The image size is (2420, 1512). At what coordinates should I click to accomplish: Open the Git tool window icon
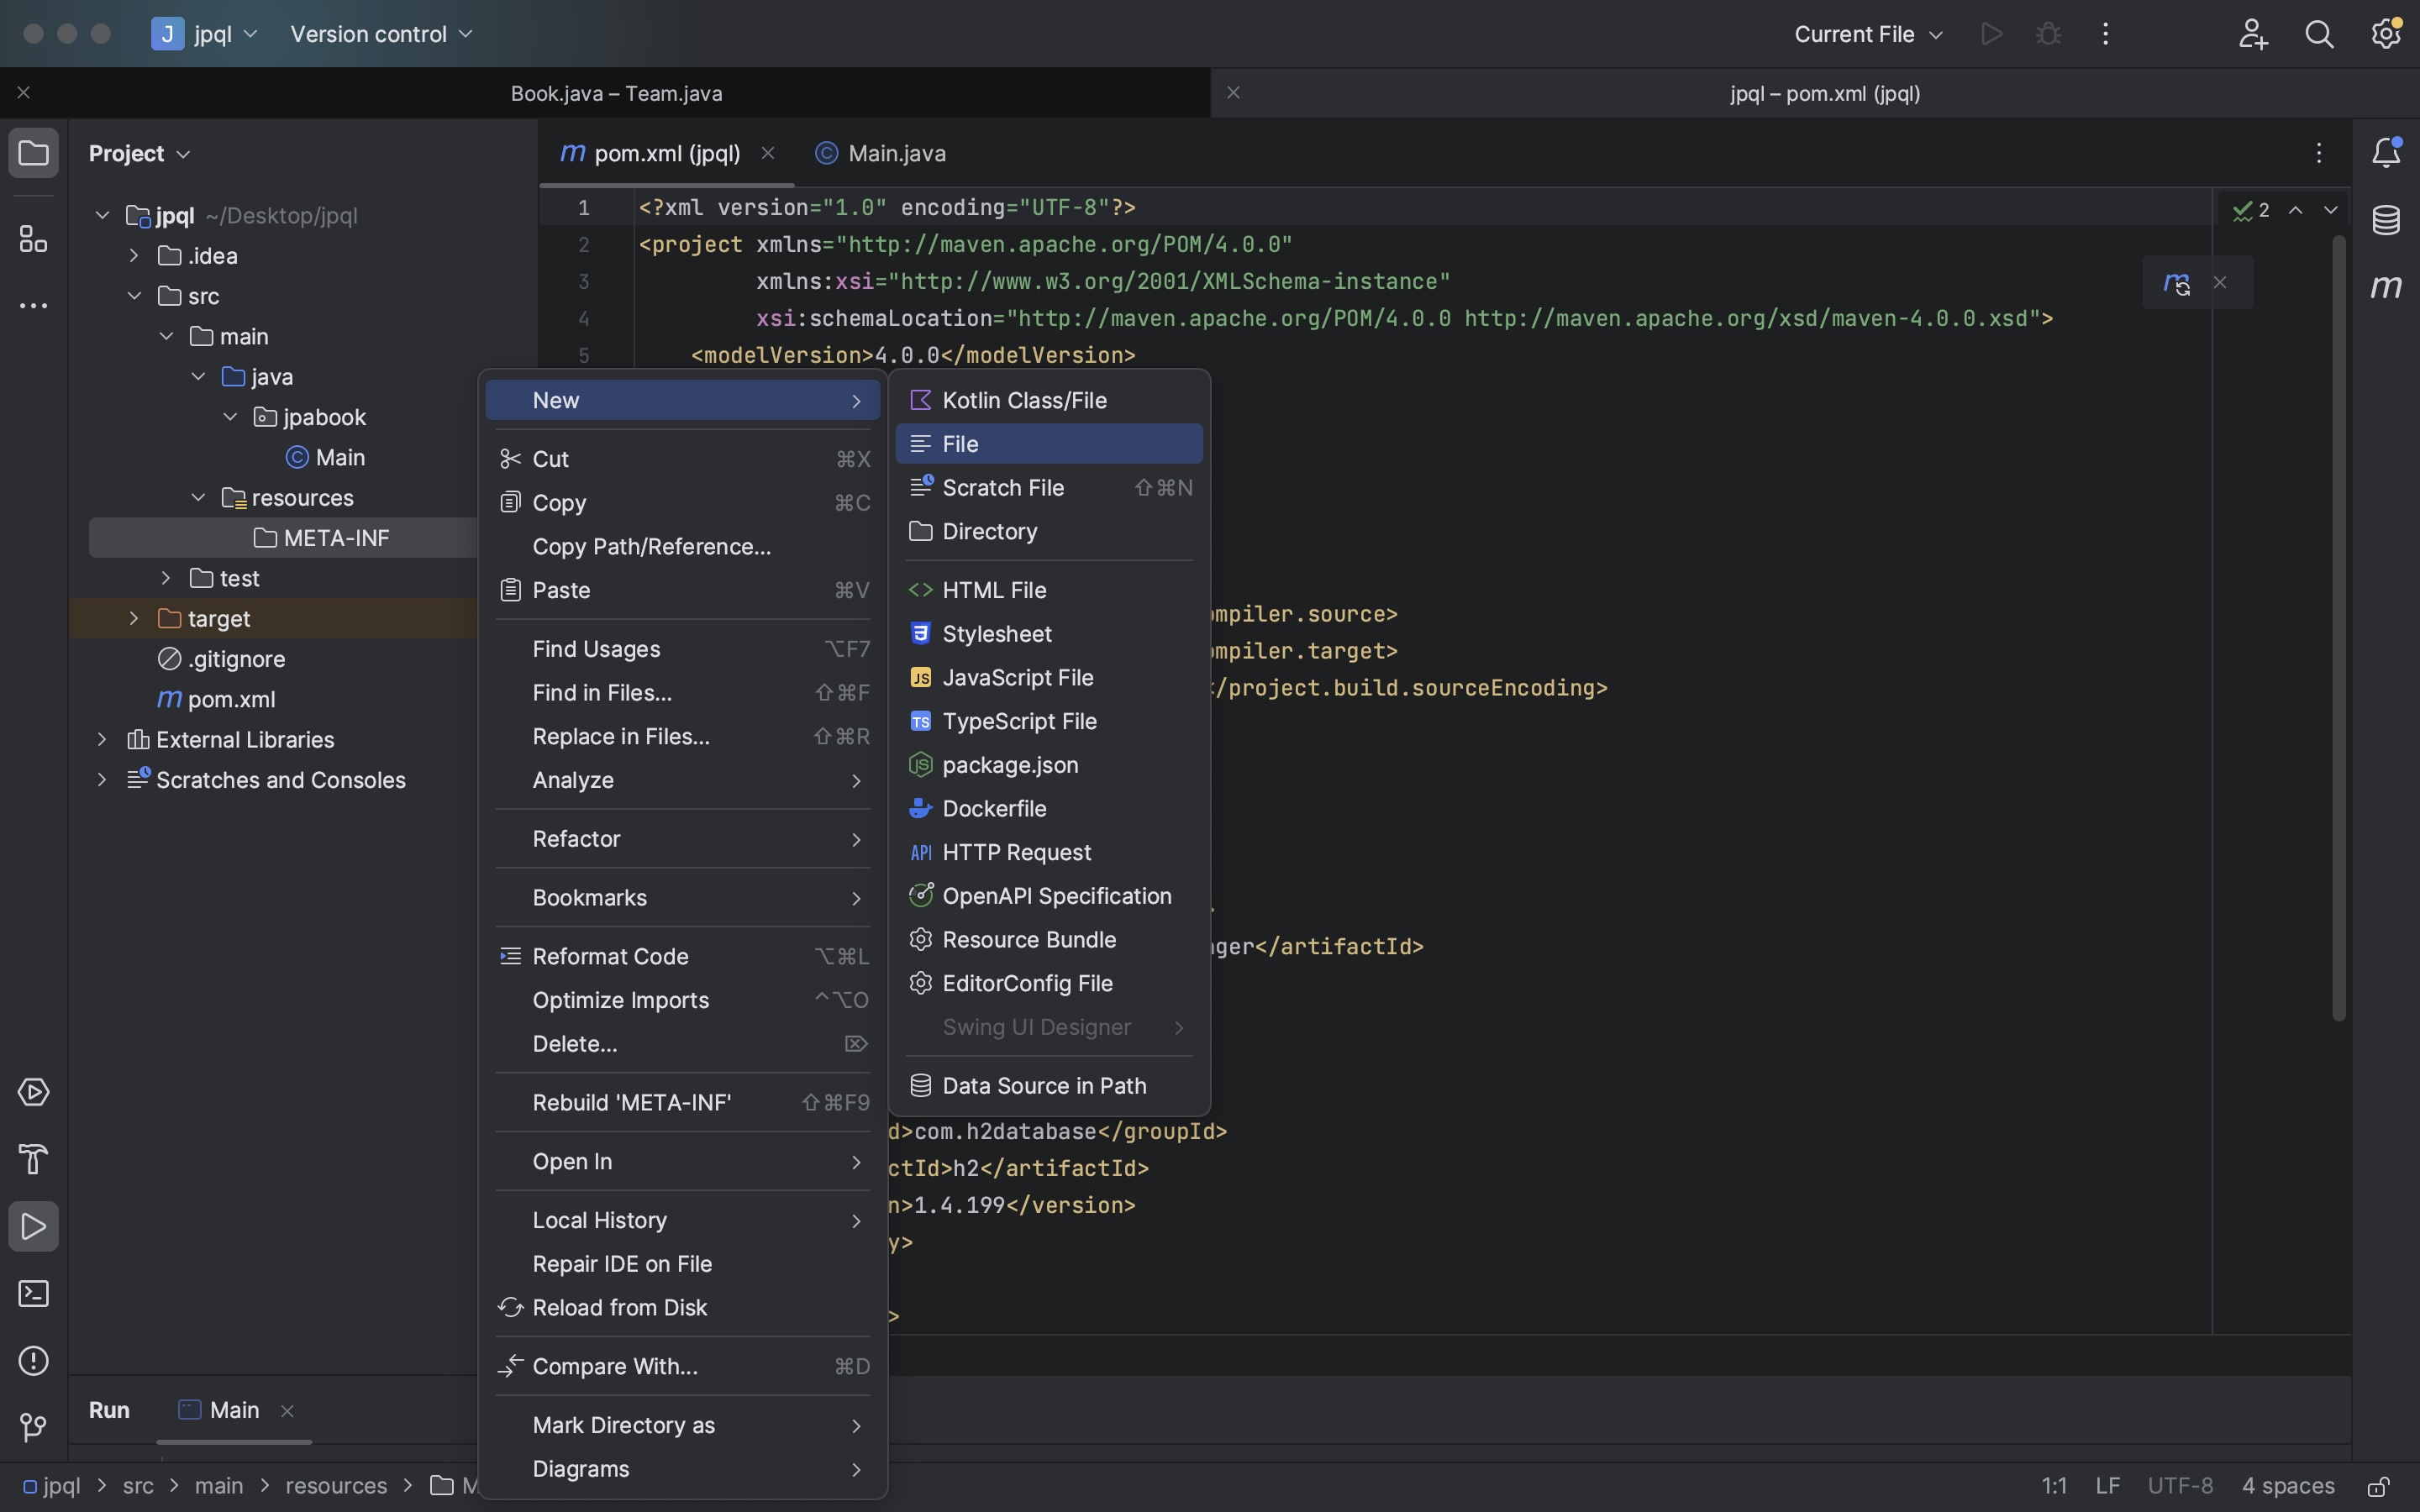tap(33, 1427)
